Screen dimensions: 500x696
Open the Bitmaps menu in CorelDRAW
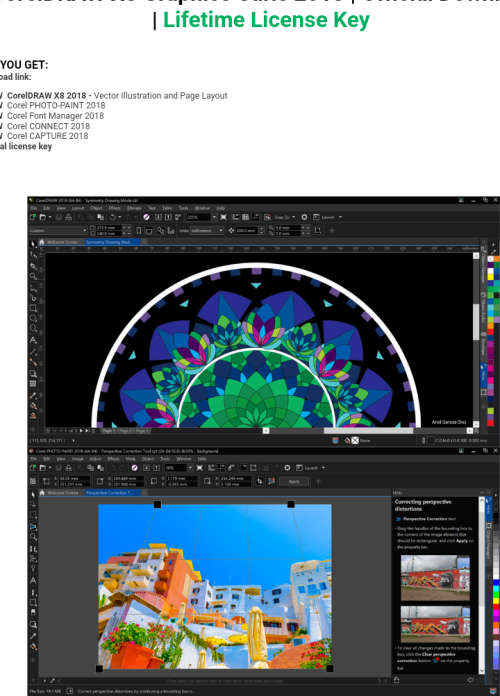pos(134,208)
